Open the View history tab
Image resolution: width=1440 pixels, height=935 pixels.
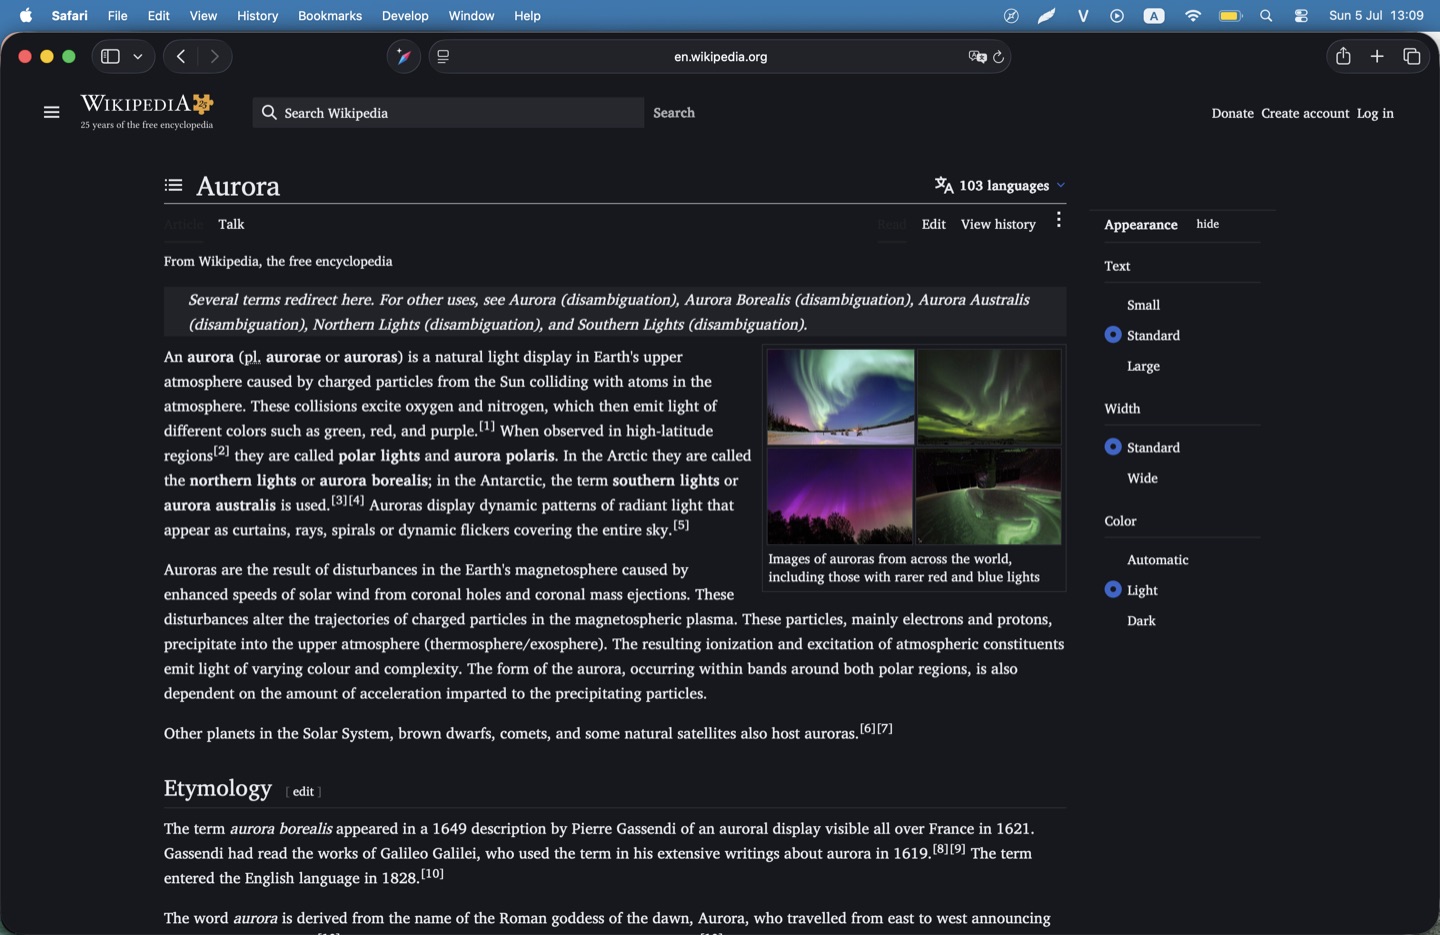998,224
